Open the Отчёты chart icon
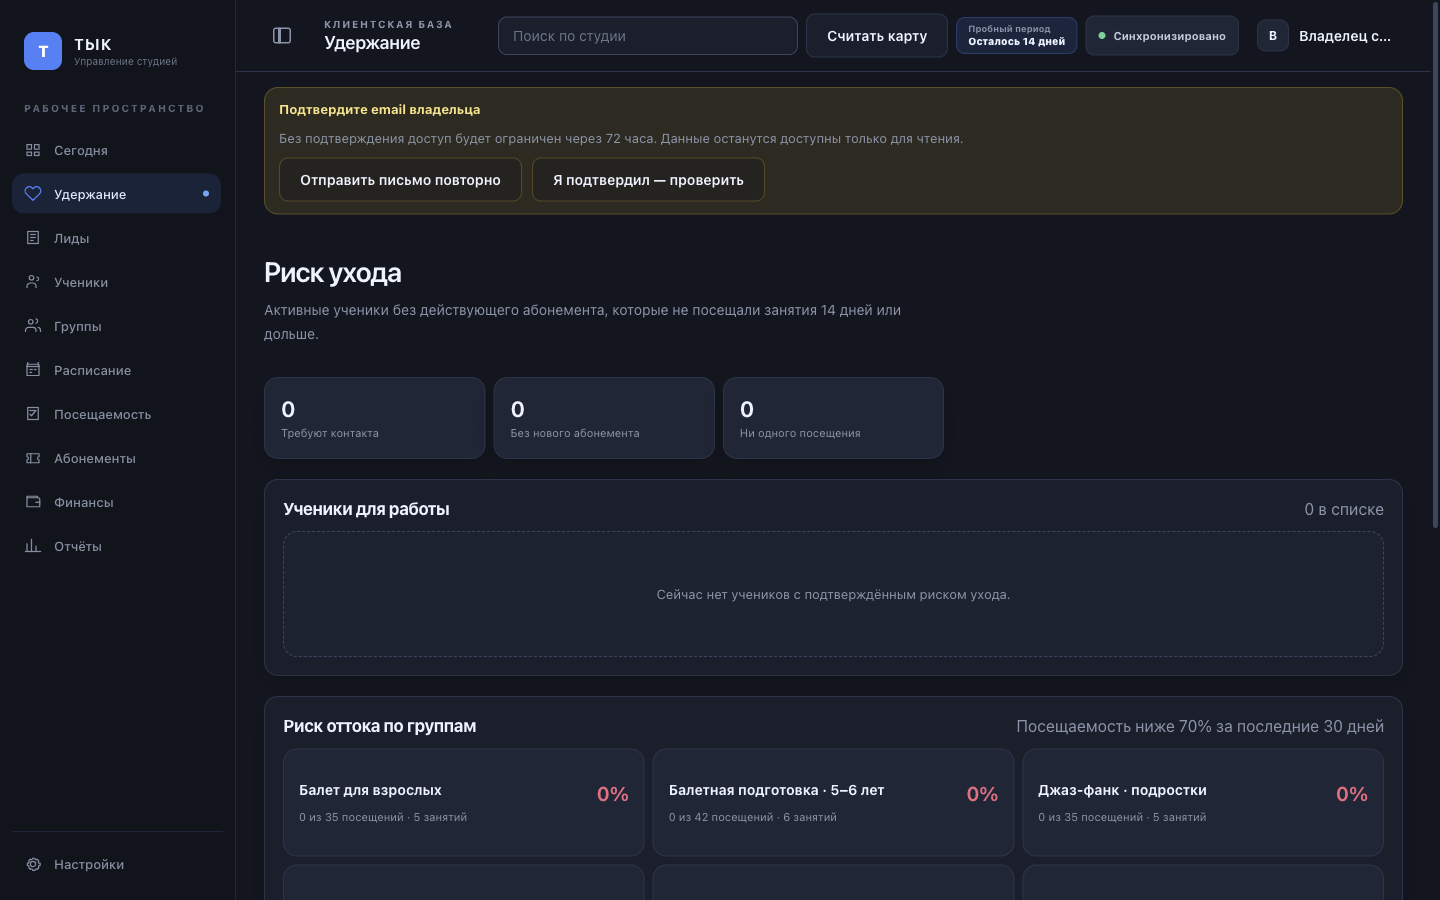The image size is (1440, 900). click(x=33, y=546)
